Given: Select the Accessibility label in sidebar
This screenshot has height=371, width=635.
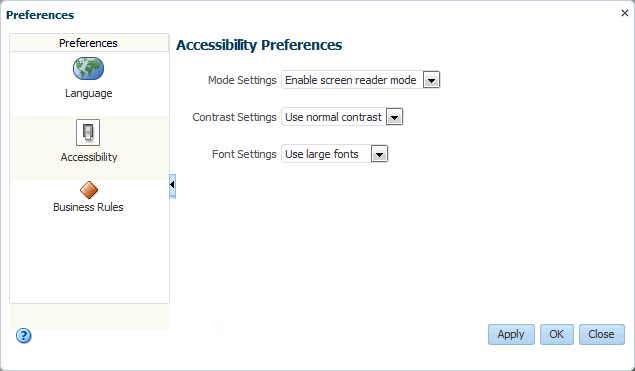Looking at the screenshot, I should 89,157.
